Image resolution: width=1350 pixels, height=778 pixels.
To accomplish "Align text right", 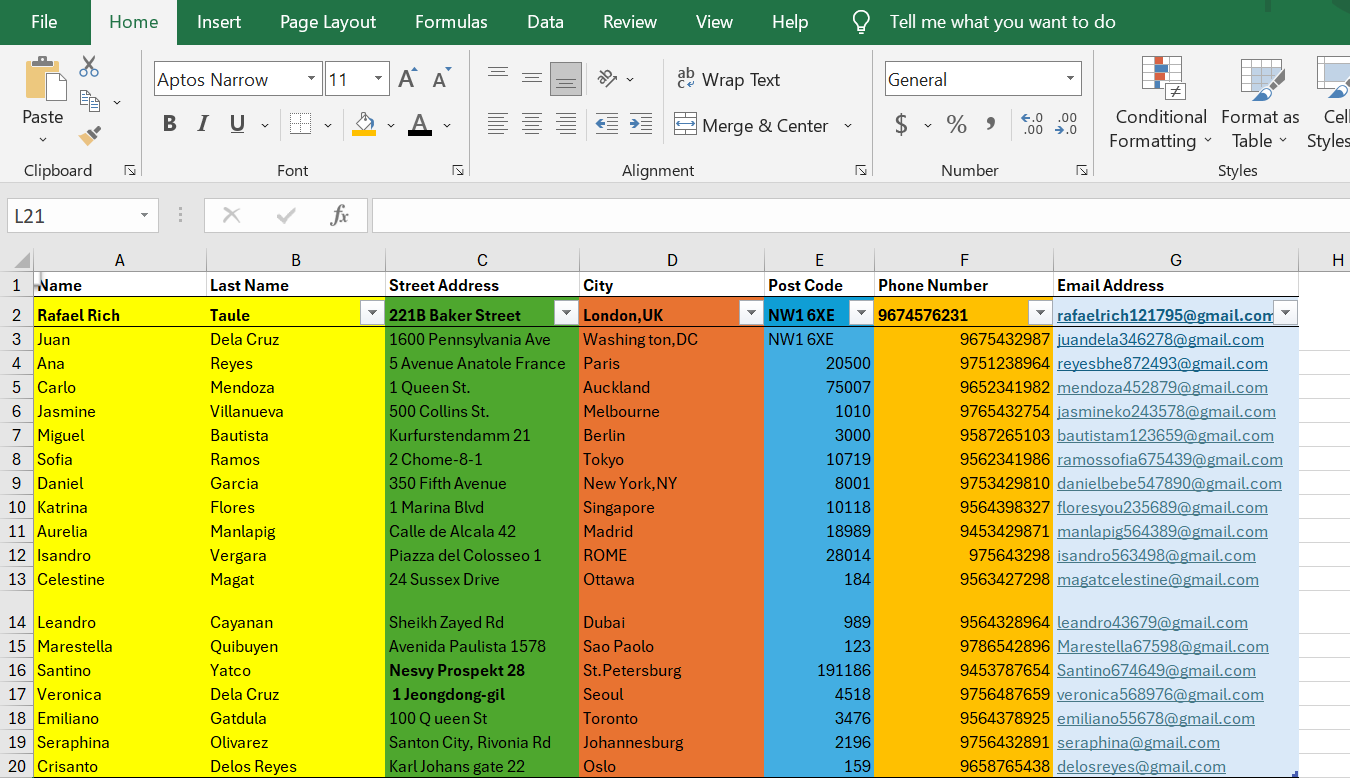I will pyautogui.click(x=566, y=124).
